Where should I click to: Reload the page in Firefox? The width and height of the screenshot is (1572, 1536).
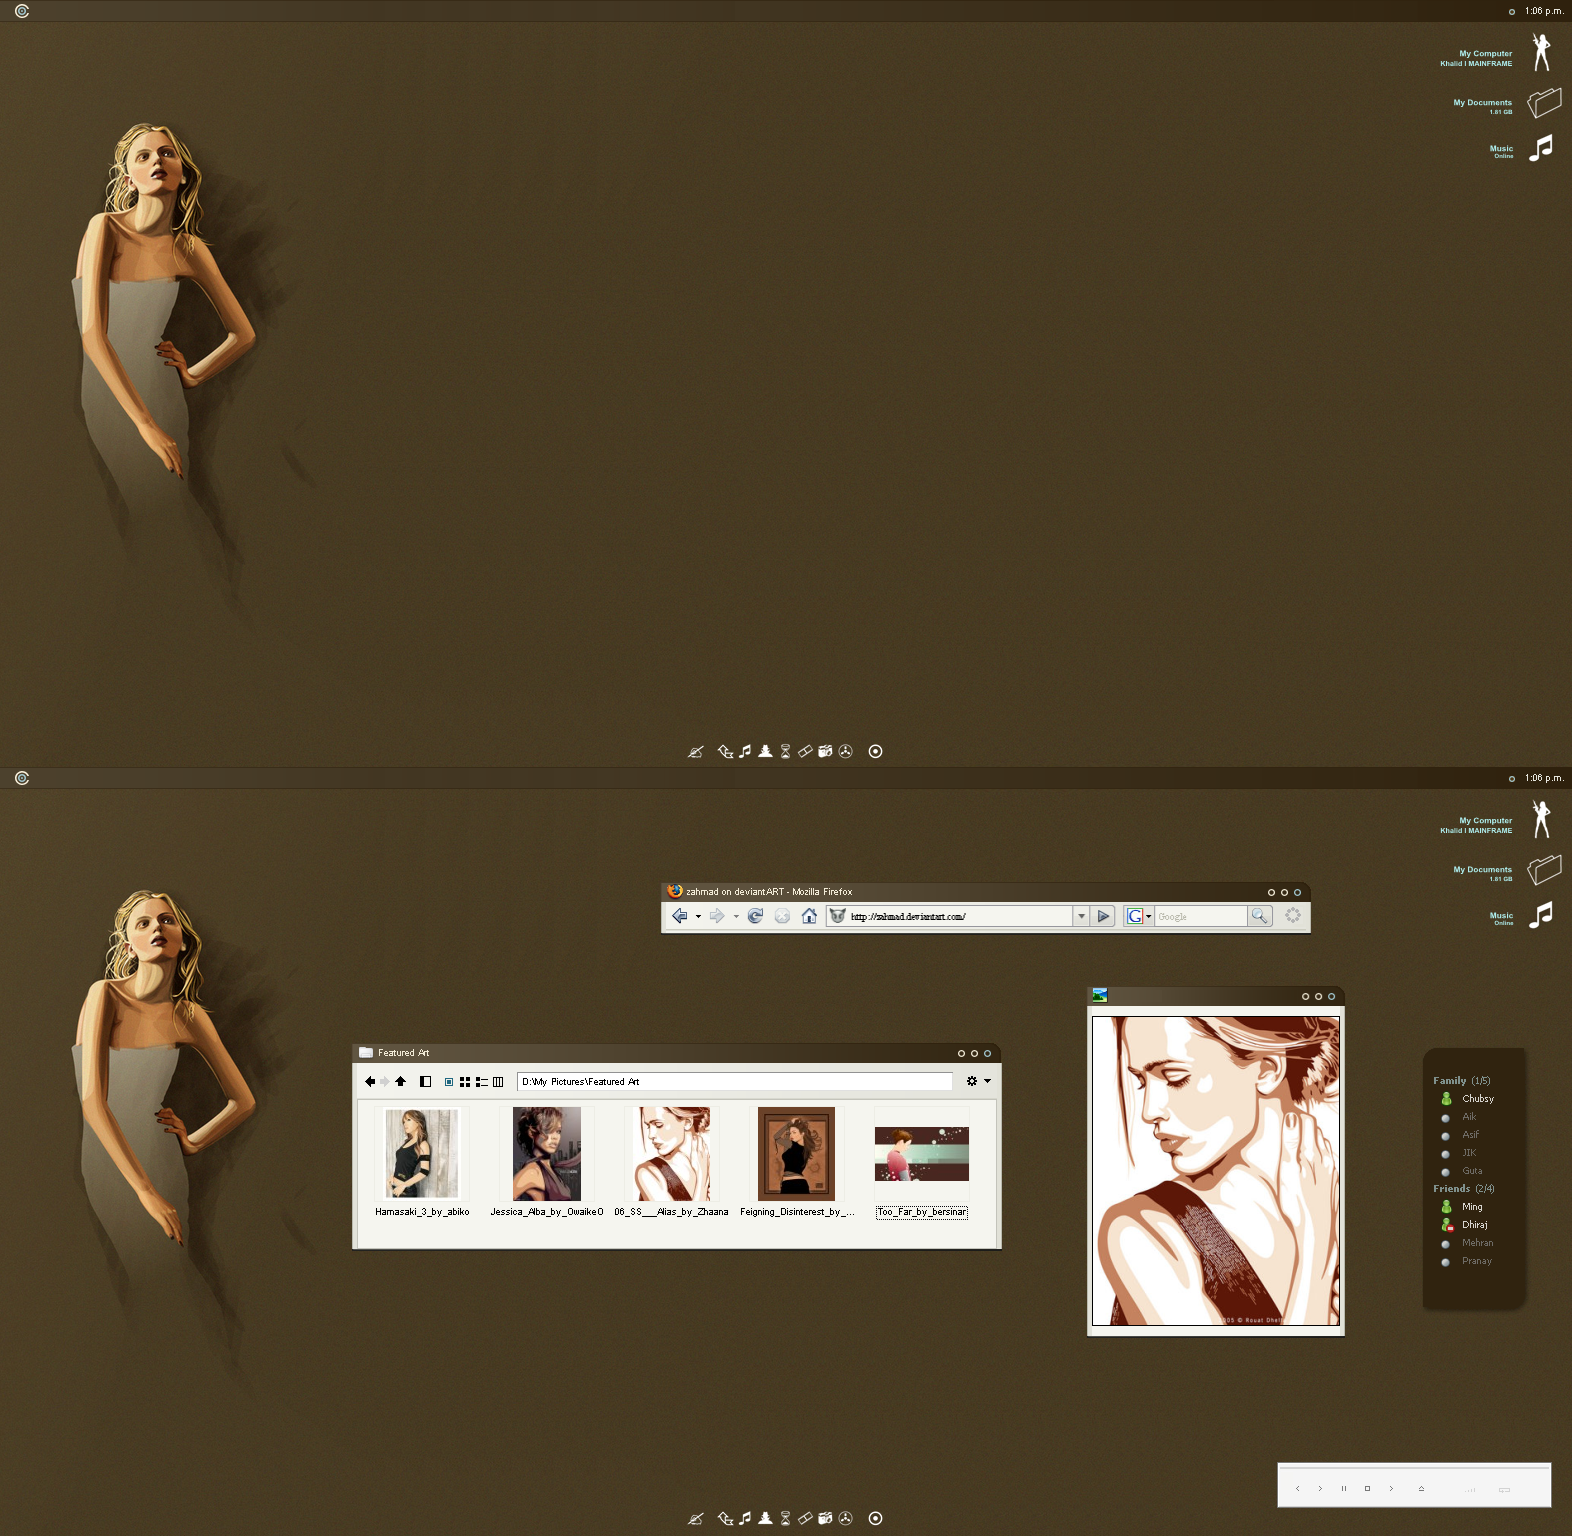coord(755,916)
